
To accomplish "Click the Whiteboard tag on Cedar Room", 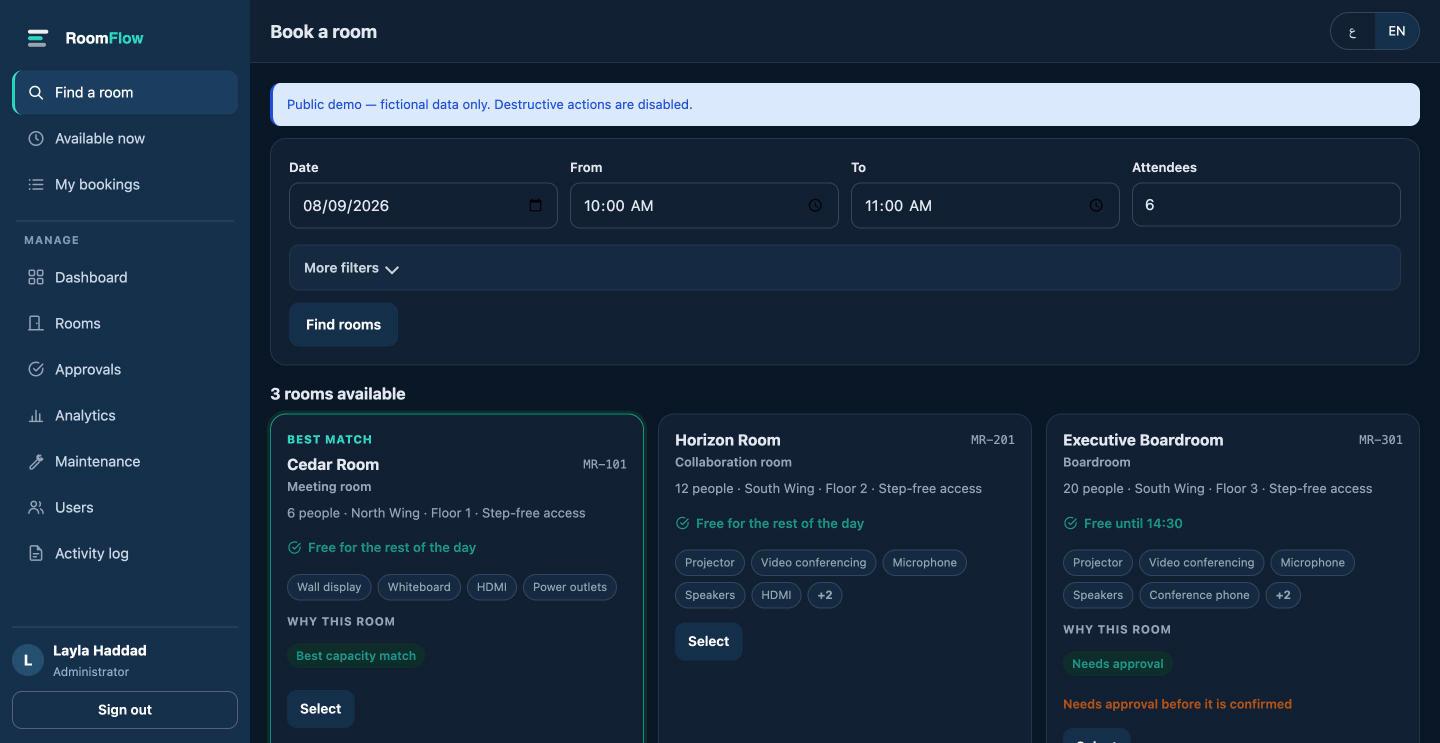I will tap(419, 587).
